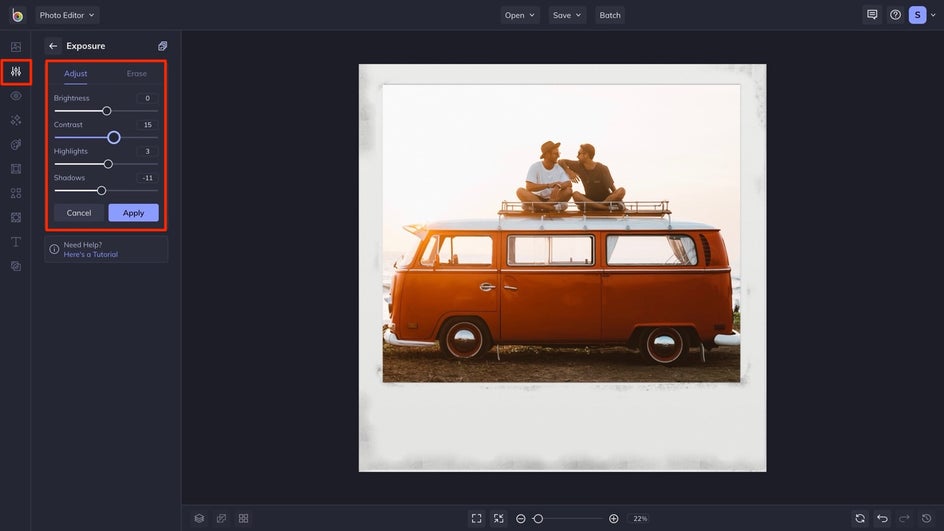944x531 pixels.
Task: Click the zoom level slider handle
Action: pyautogui.click(x=538, y=518)
